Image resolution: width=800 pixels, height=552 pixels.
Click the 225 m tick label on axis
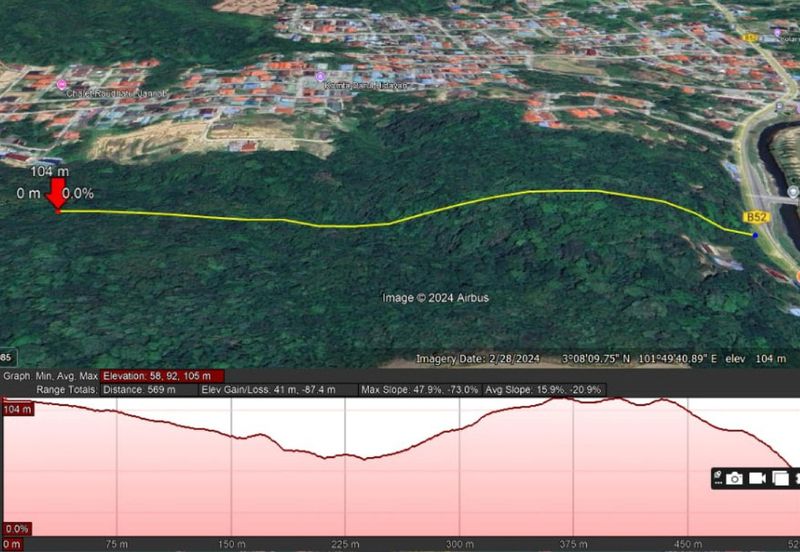pos(345,544)
